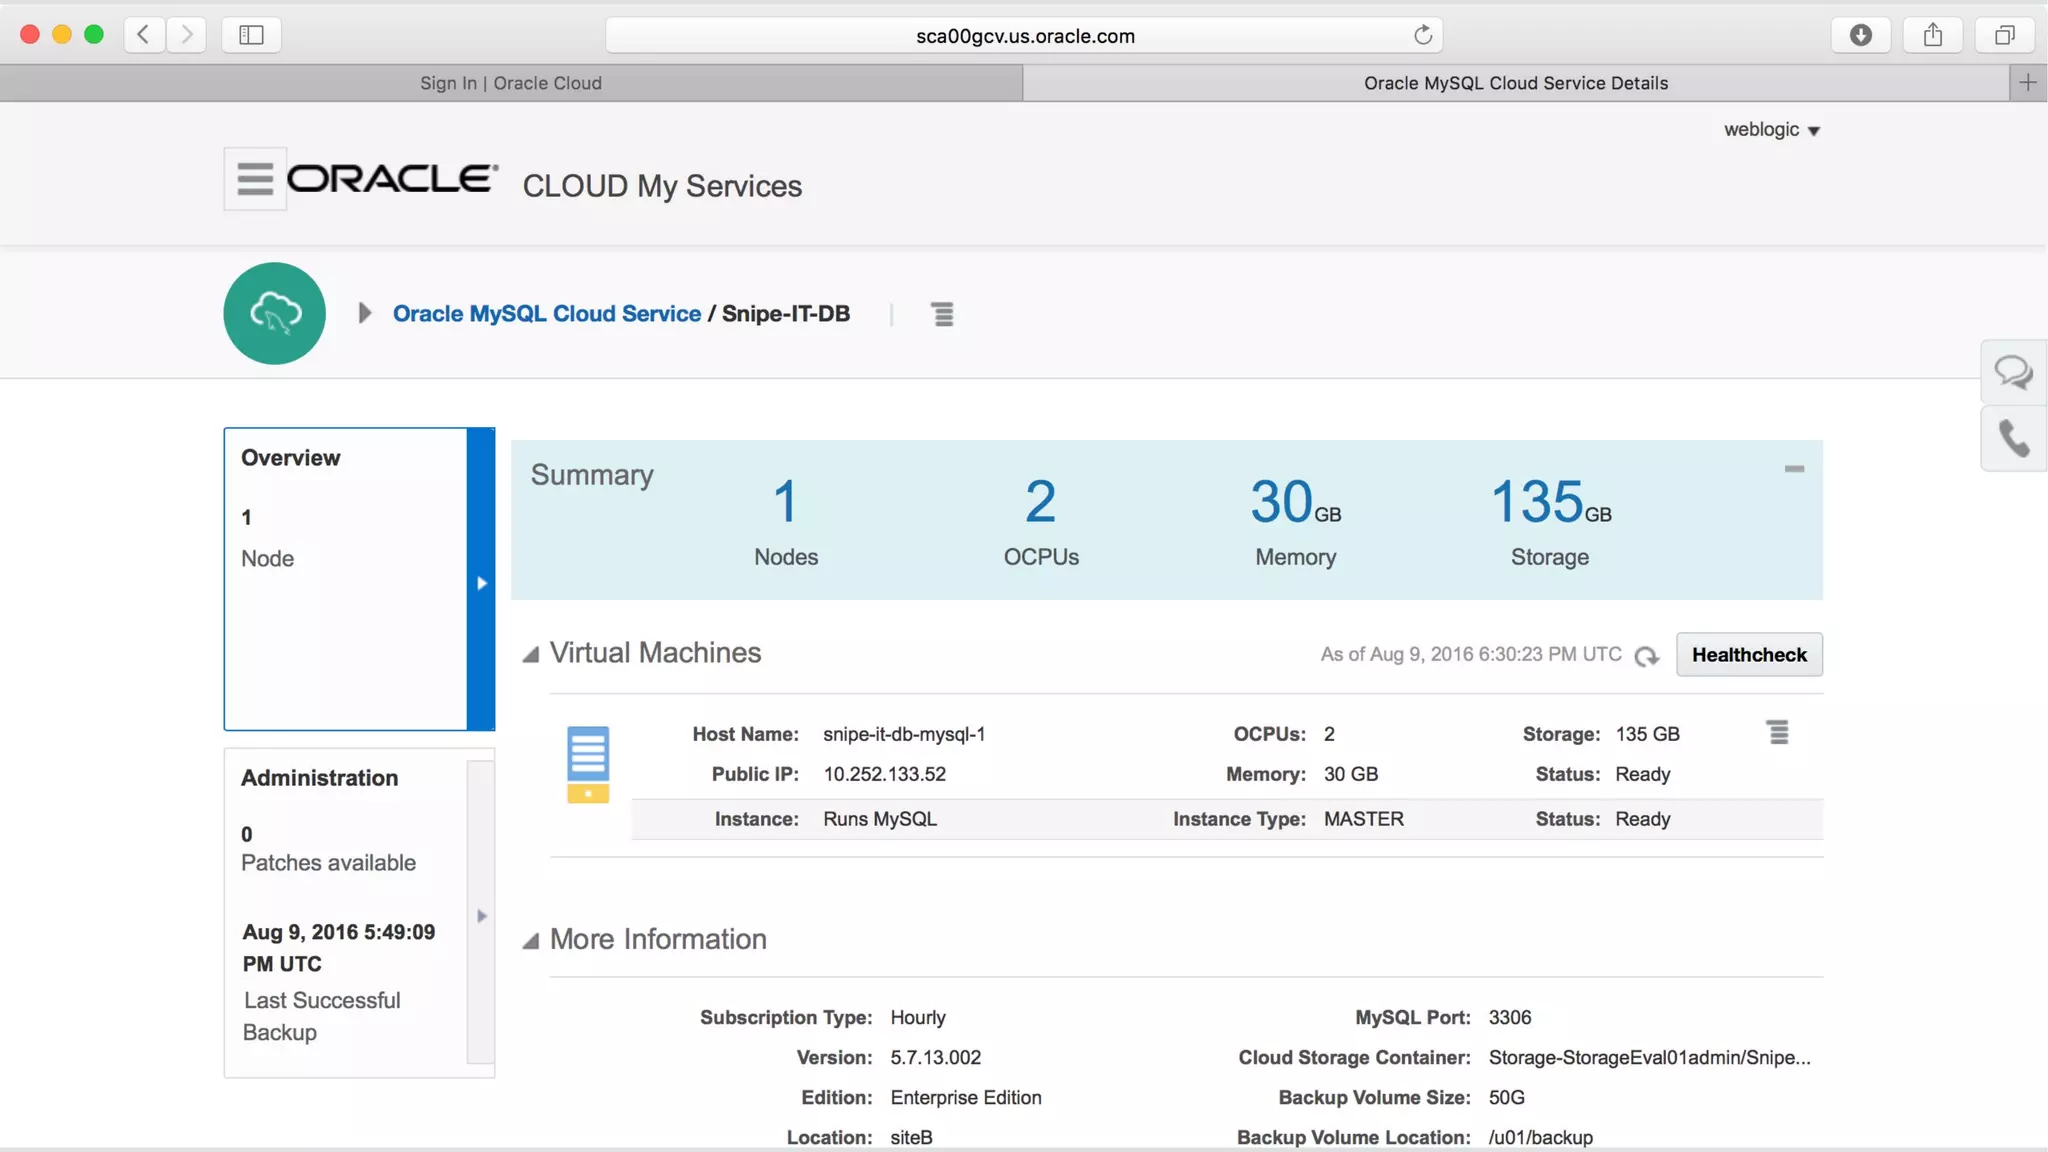Open the Oracle hamburger navigation menu

coord(254,179)
